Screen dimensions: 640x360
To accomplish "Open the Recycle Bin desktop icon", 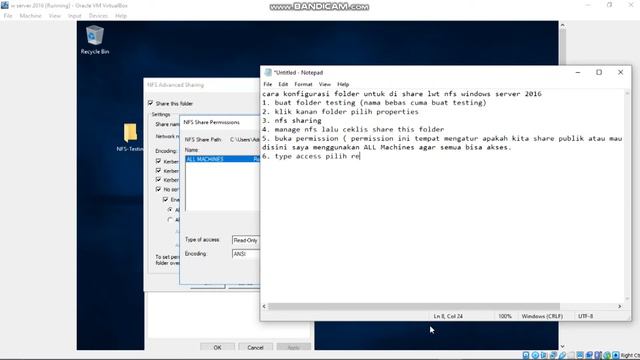I will pos(95,40).
